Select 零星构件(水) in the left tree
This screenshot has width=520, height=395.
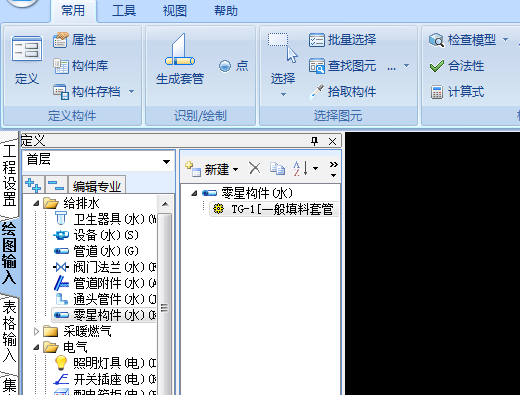click(x=104, y=315)
